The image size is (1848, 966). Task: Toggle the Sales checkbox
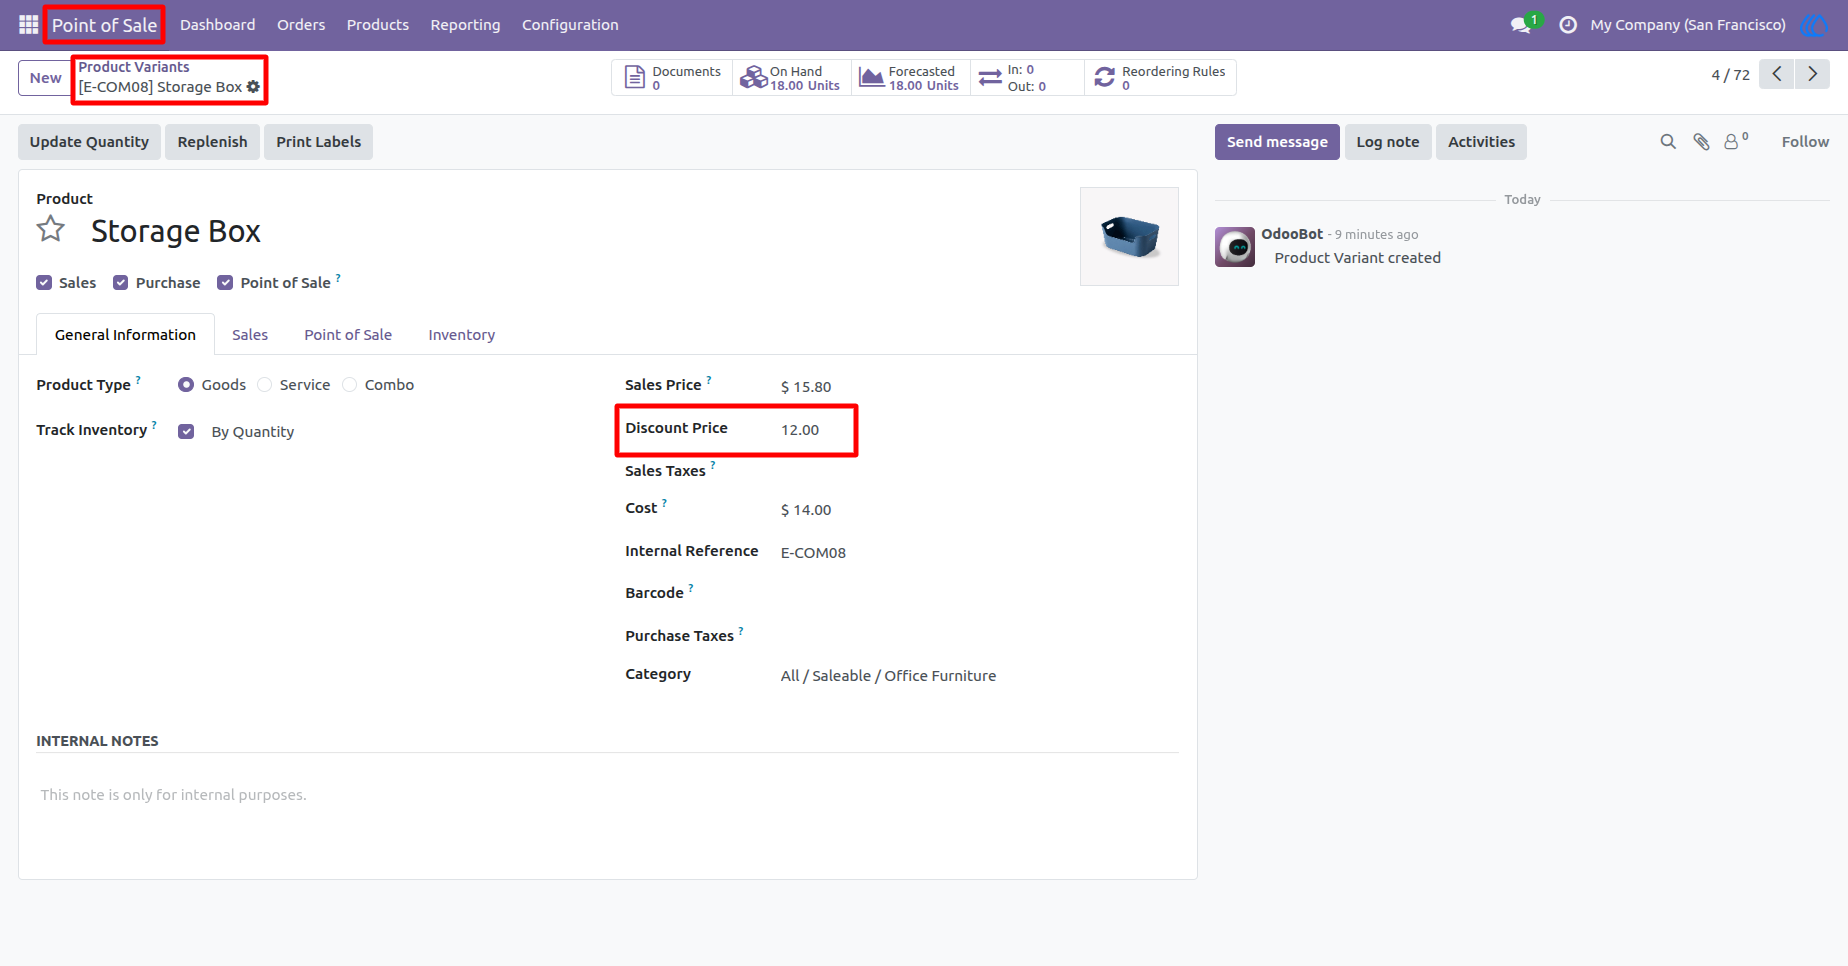tap(44, 283)
